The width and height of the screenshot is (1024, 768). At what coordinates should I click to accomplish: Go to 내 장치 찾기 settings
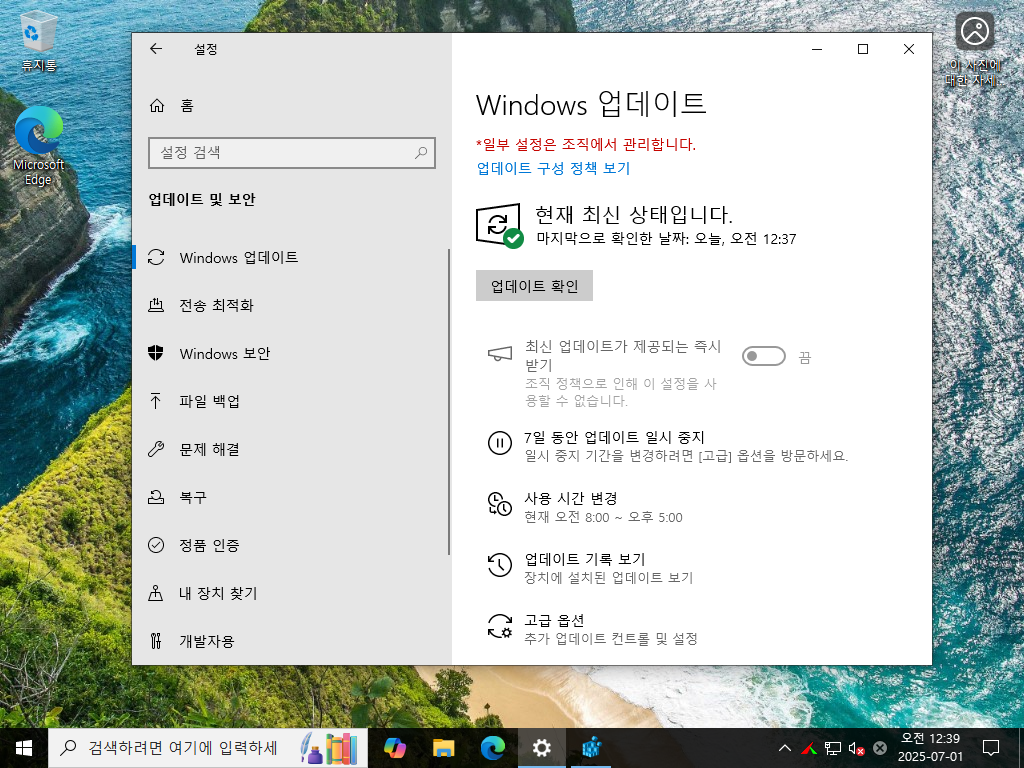tap(291, 593)
